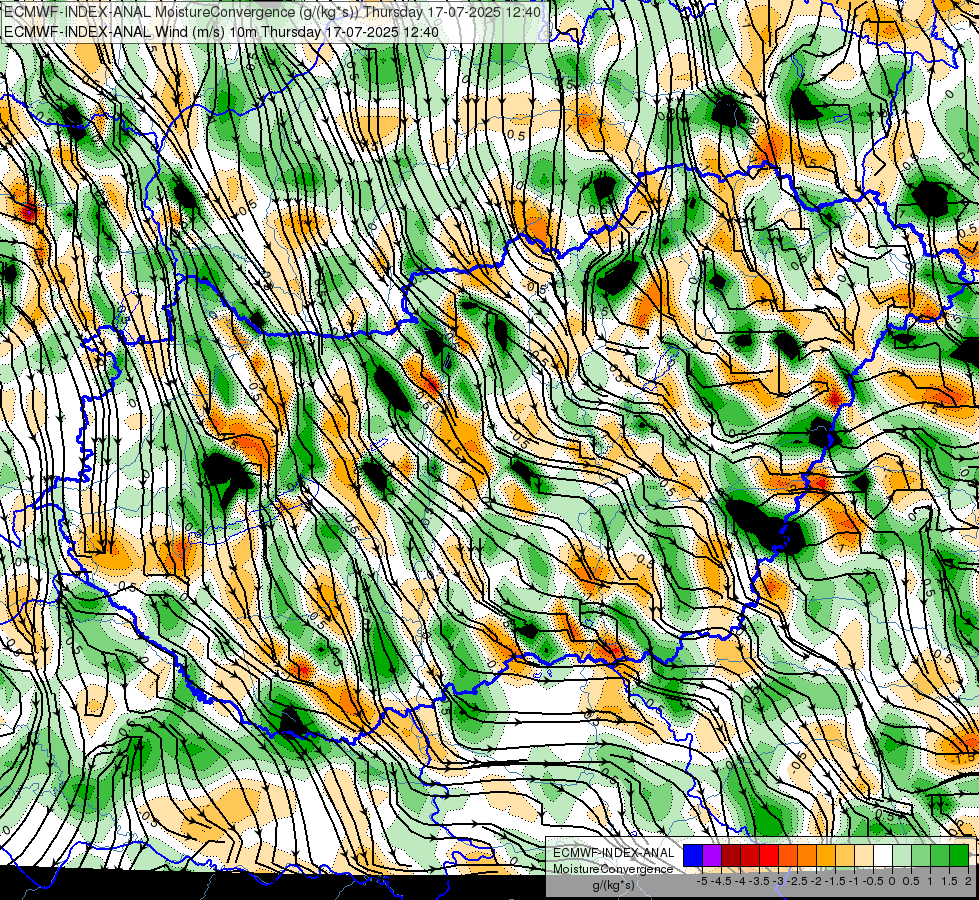Click the -3.5 tick label on the color scale
The height and width of the screenshot is (900, 979).
[760, 881]
